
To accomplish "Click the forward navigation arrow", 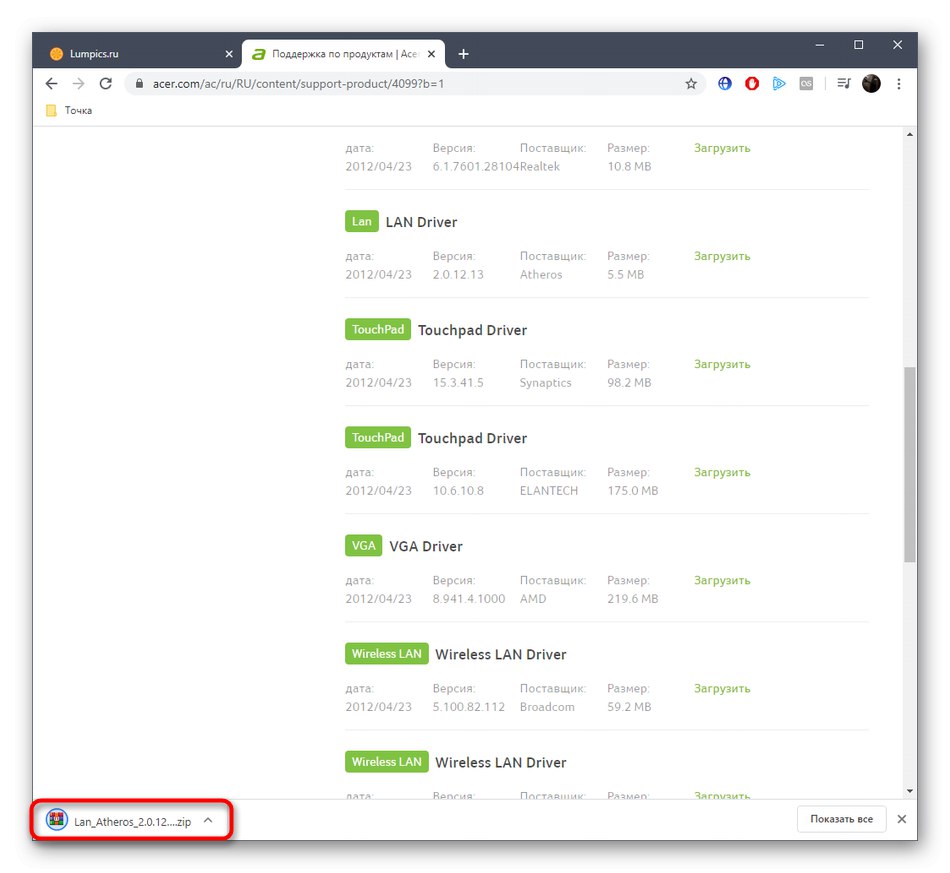I will (x=78, y=84).
